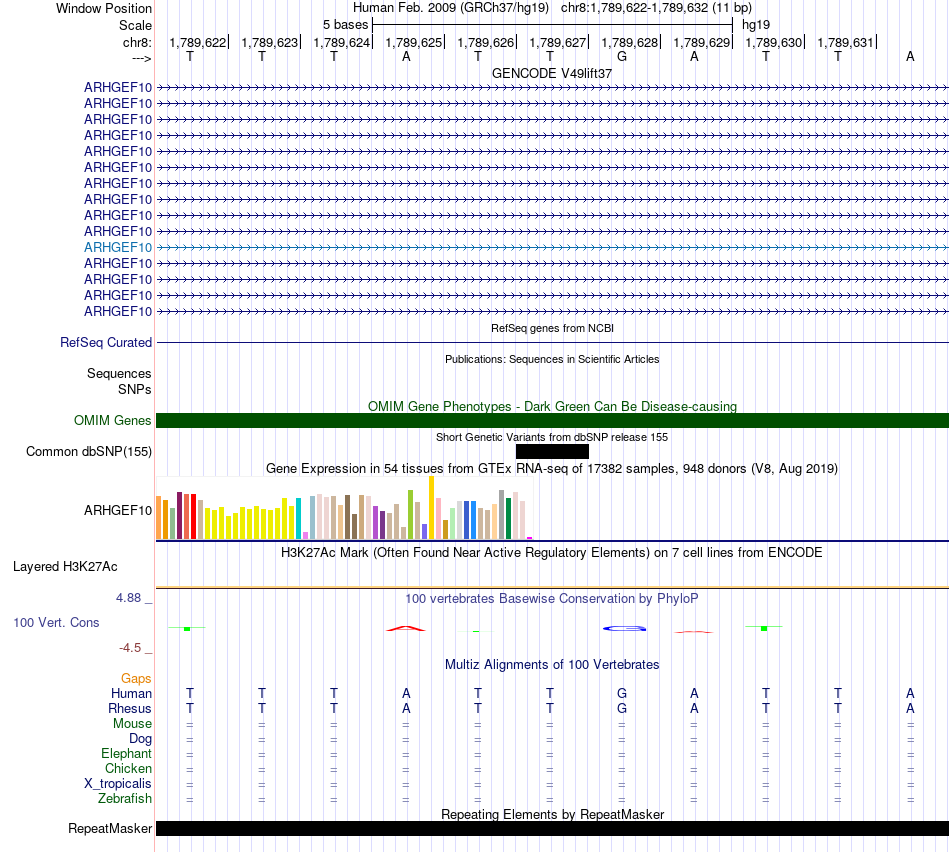Select the Human alignment row label

[131, 693]
